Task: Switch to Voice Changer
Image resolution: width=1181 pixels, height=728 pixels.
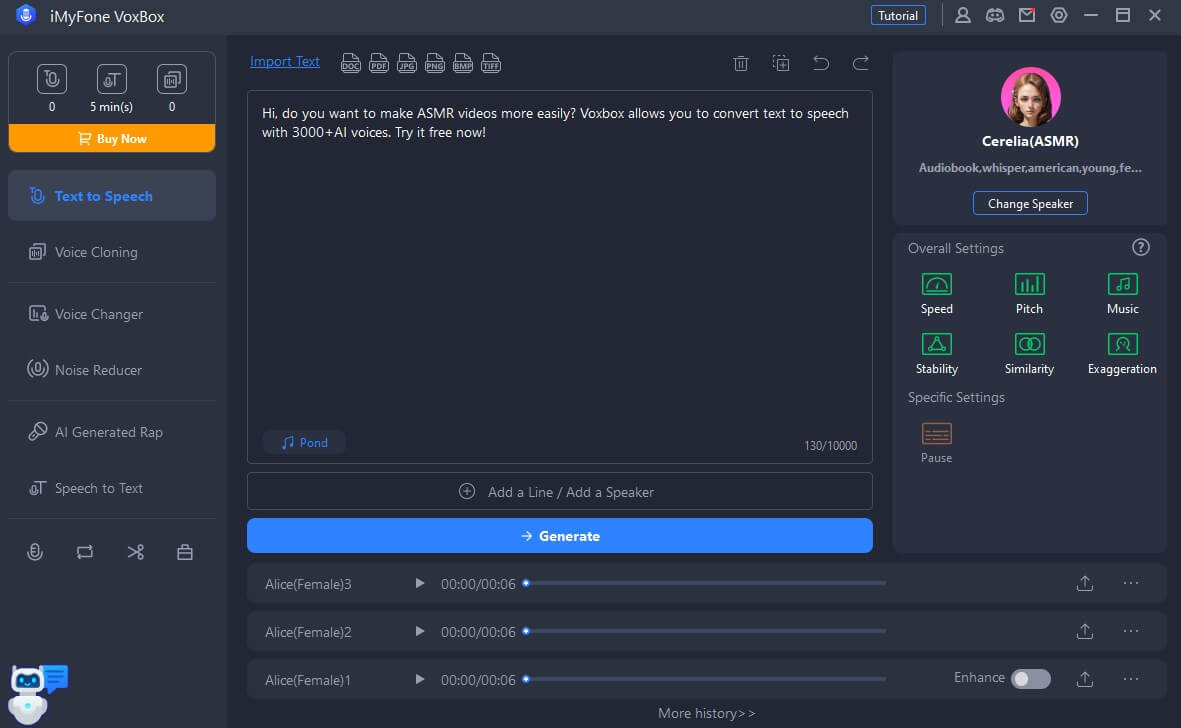Action: point(111,314)
